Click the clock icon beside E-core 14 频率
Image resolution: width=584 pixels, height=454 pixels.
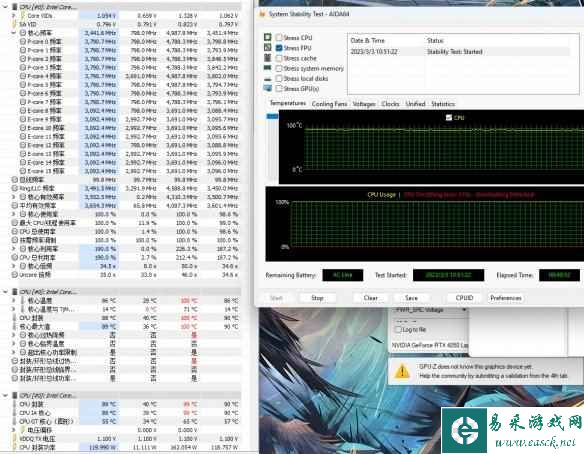(x=23, y=162)
